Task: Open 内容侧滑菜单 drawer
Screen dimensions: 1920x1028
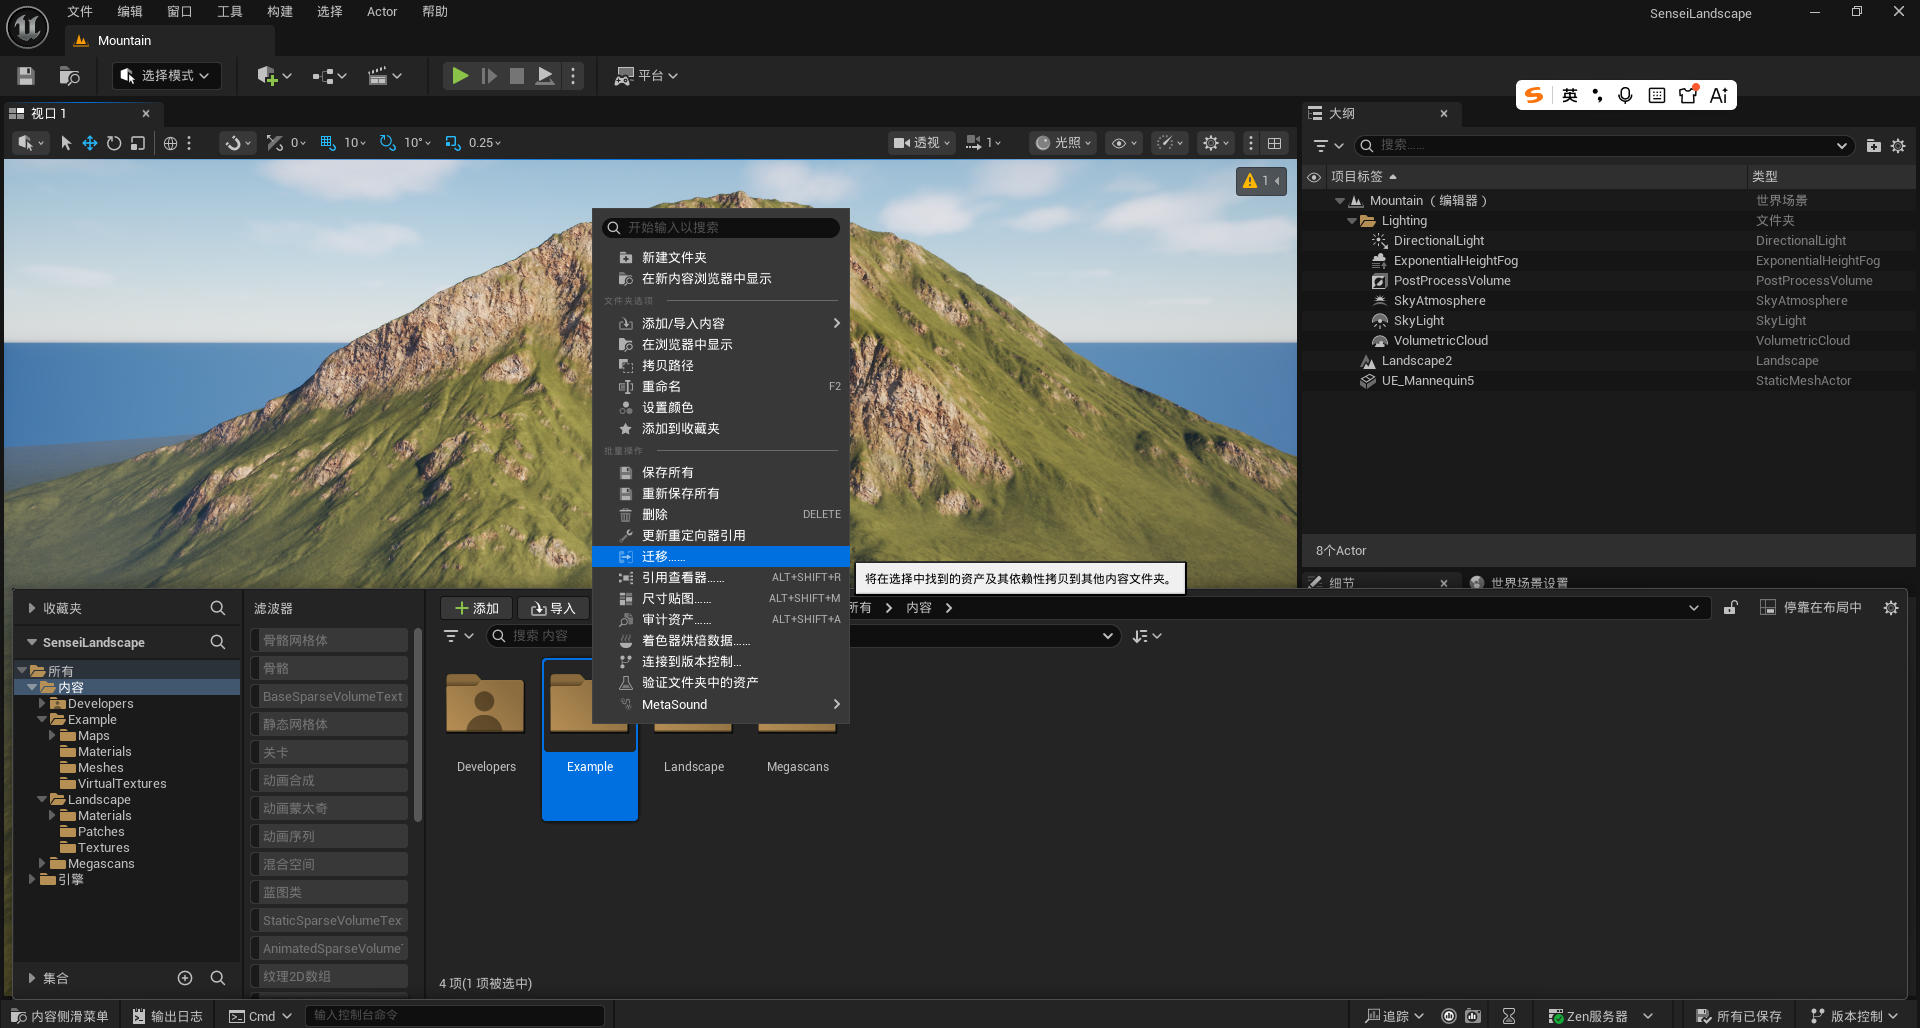Action: tap(59, 1016)
